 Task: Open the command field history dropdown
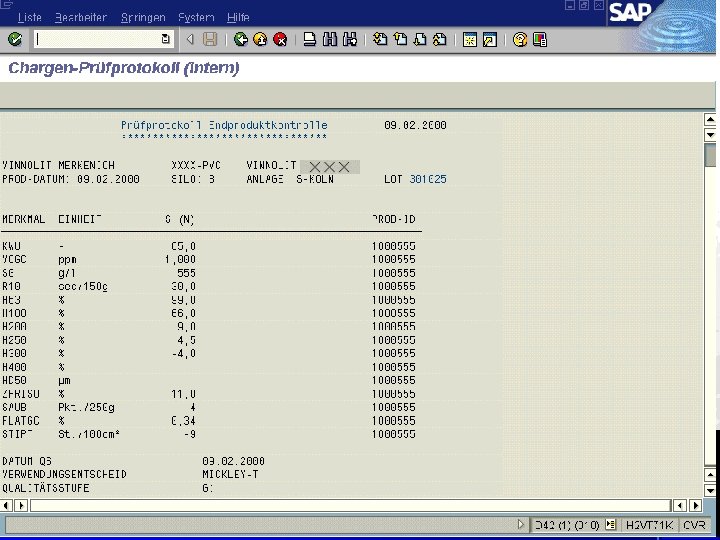166,39
